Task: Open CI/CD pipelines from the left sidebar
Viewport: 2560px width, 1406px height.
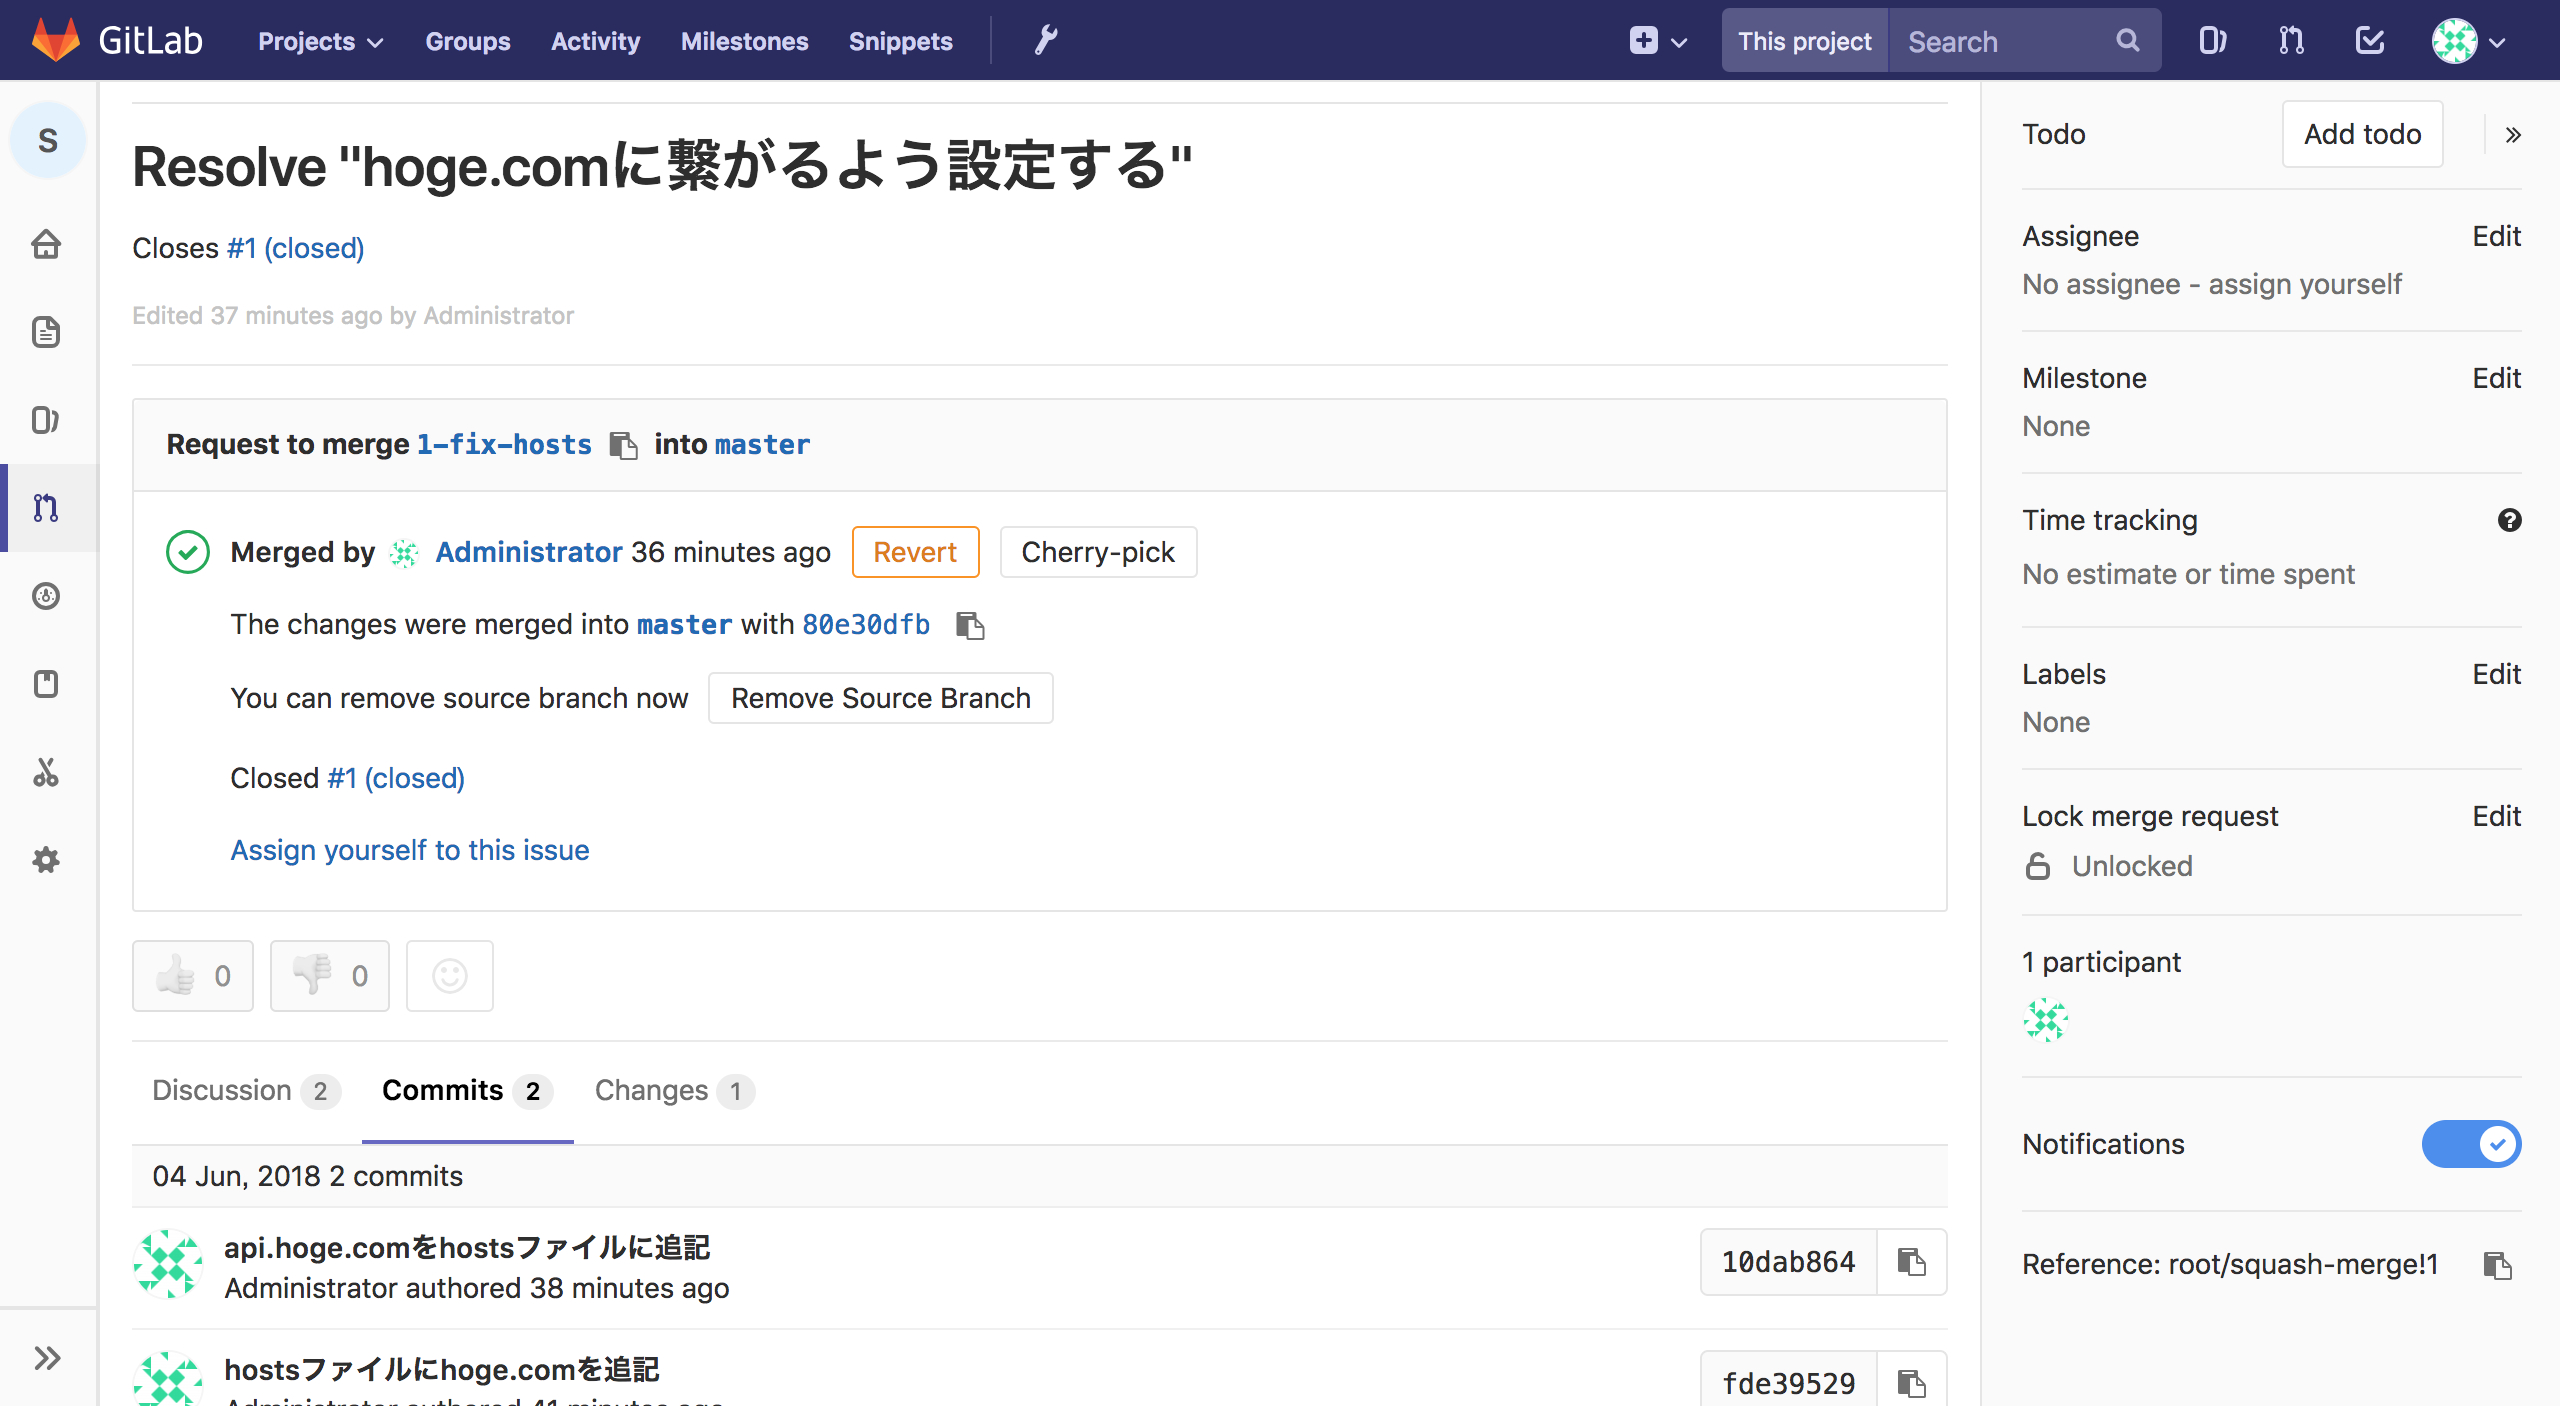Action: 46,597
